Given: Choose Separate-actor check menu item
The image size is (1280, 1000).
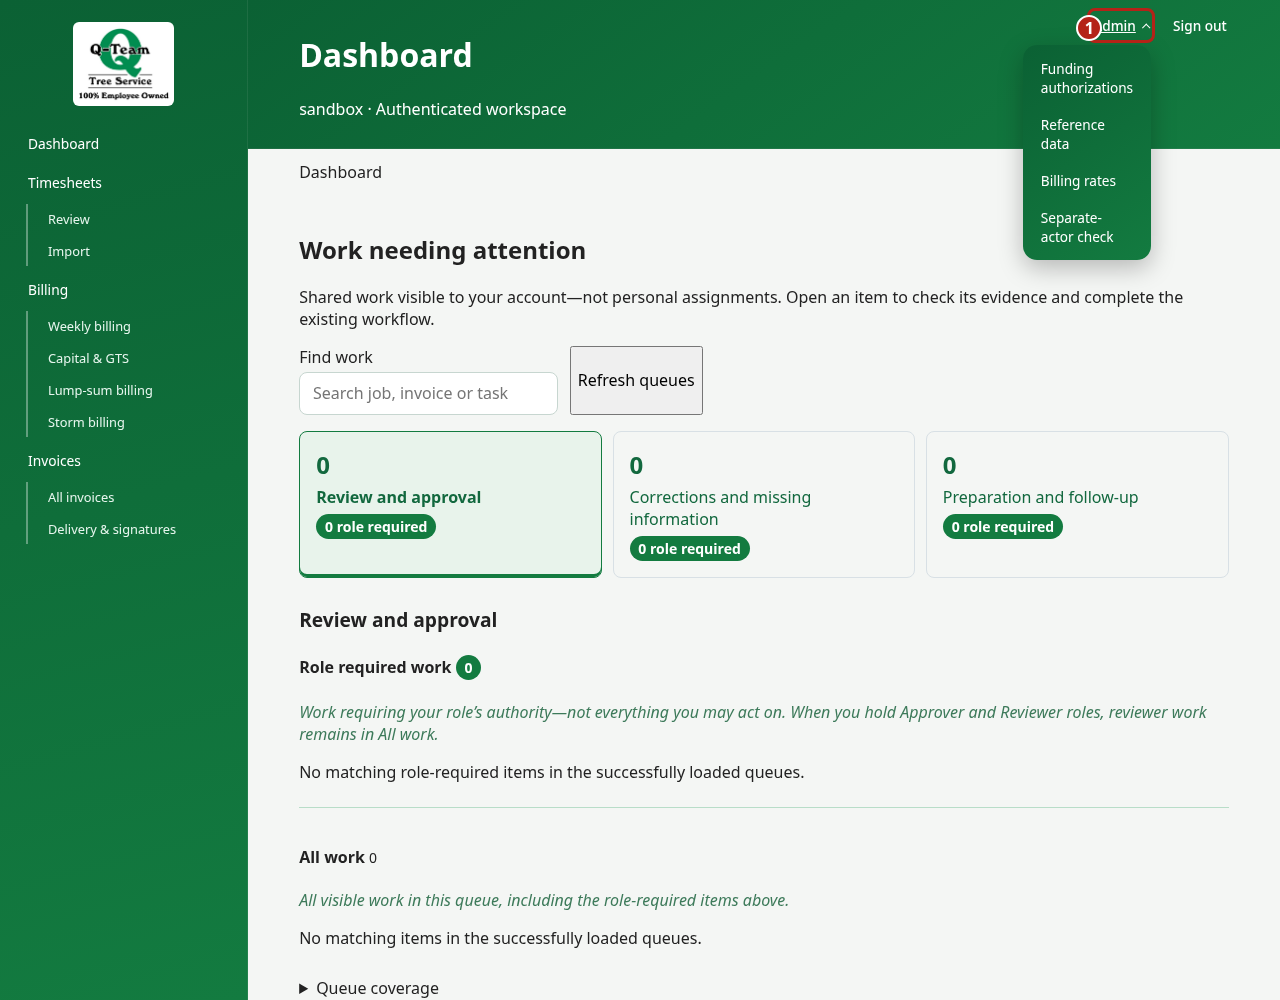Looking at the screenshot, I should [x=1086, y=227].
